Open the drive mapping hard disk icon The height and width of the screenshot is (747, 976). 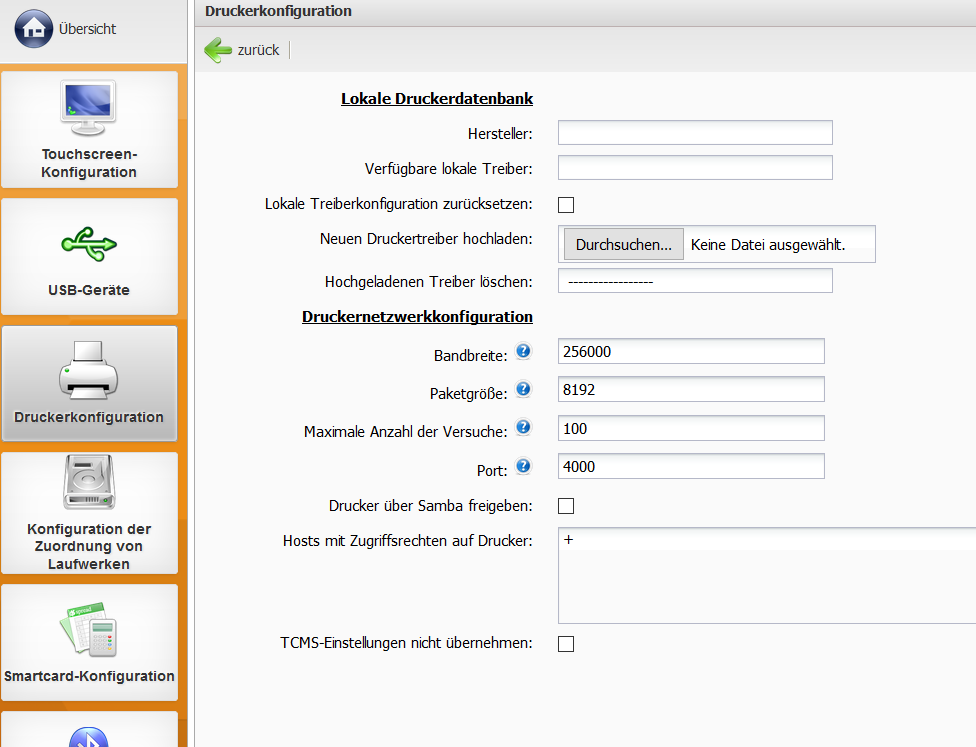point(89,482)
